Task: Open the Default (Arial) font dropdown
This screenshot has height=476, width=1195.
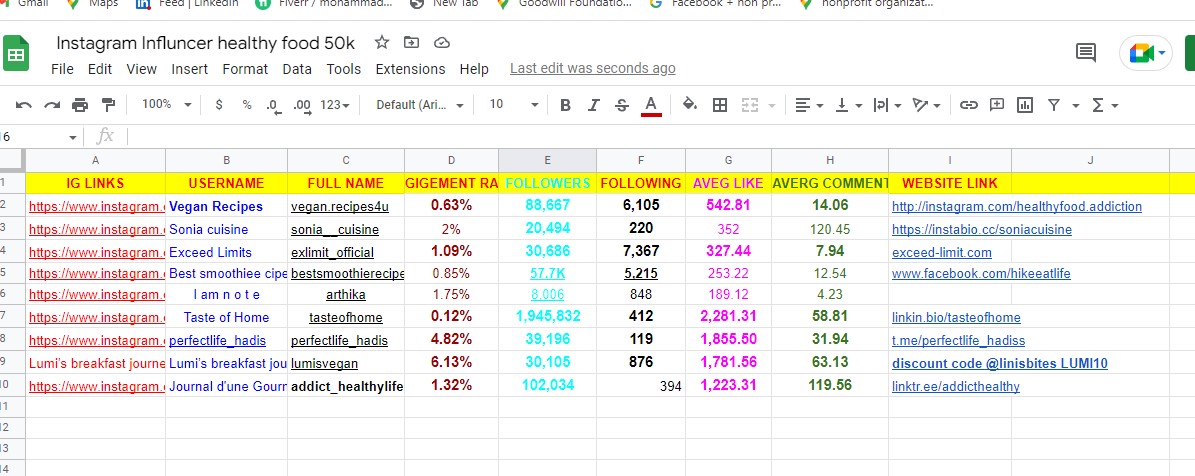Action: [x=420, y=105]
